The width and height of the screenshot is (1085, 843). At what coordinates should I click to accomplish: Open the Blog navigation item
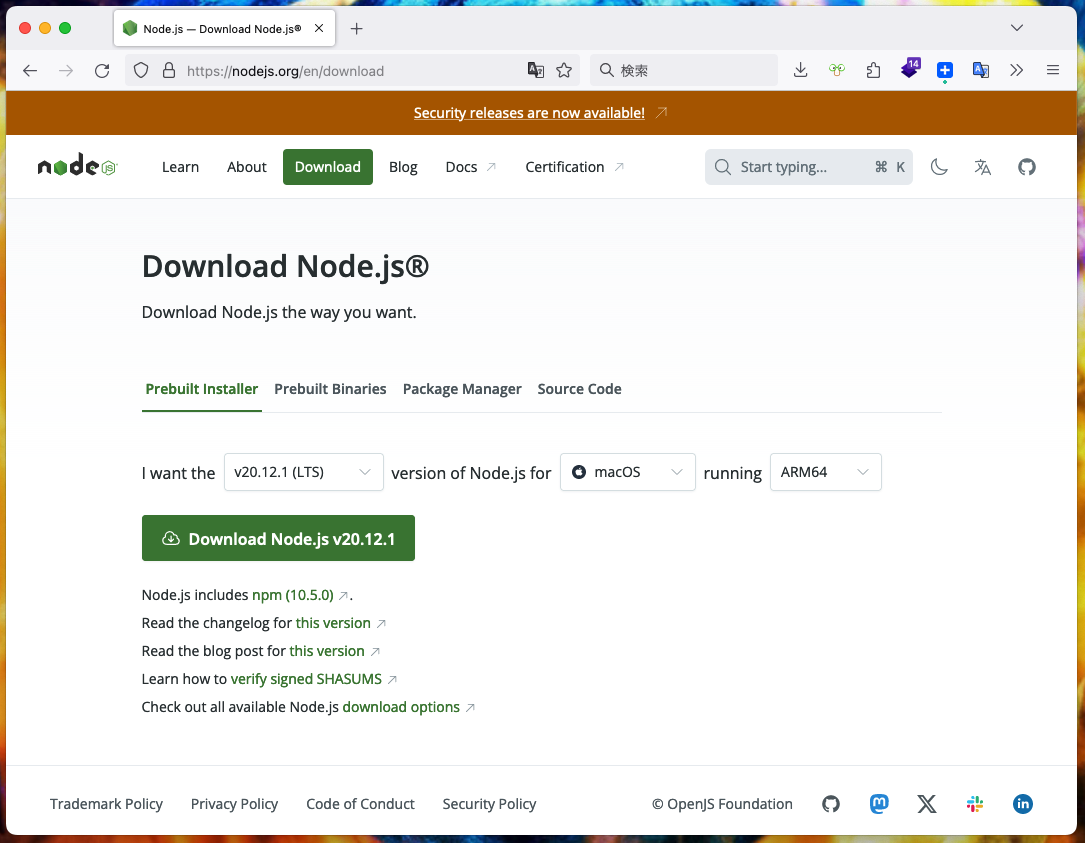tap(403, 167)
